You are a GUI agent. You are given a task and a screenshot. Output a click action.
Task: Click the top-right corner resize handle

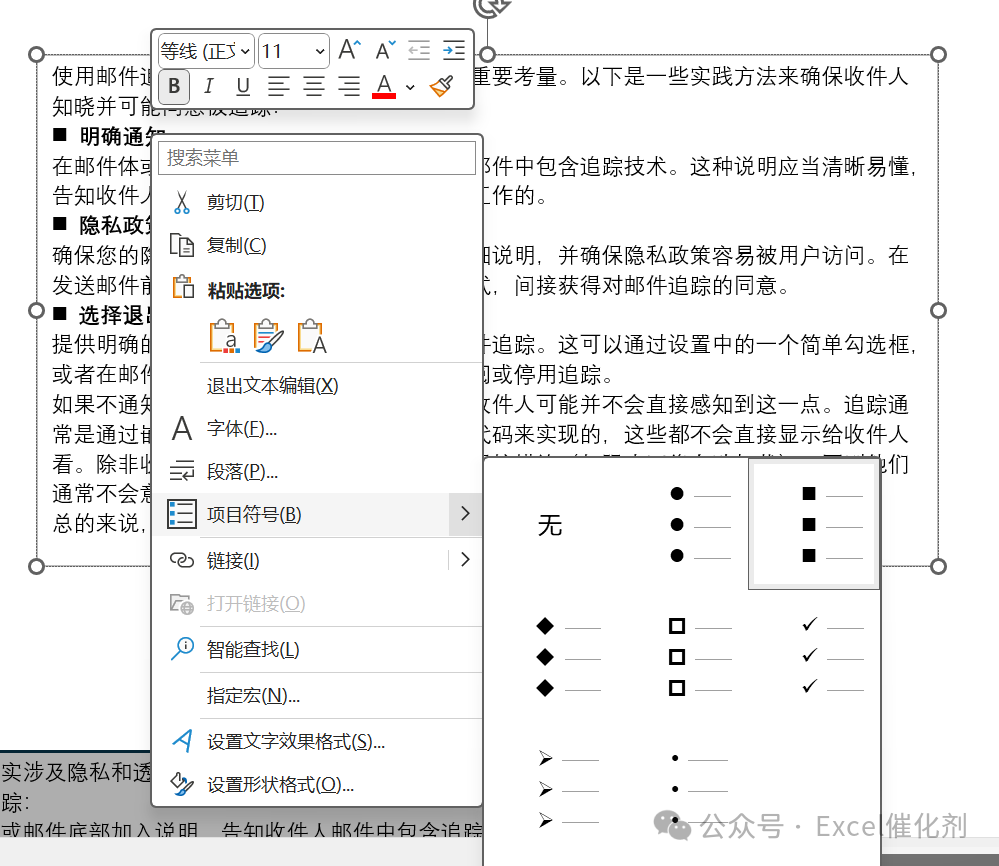[x=938, y=54]
